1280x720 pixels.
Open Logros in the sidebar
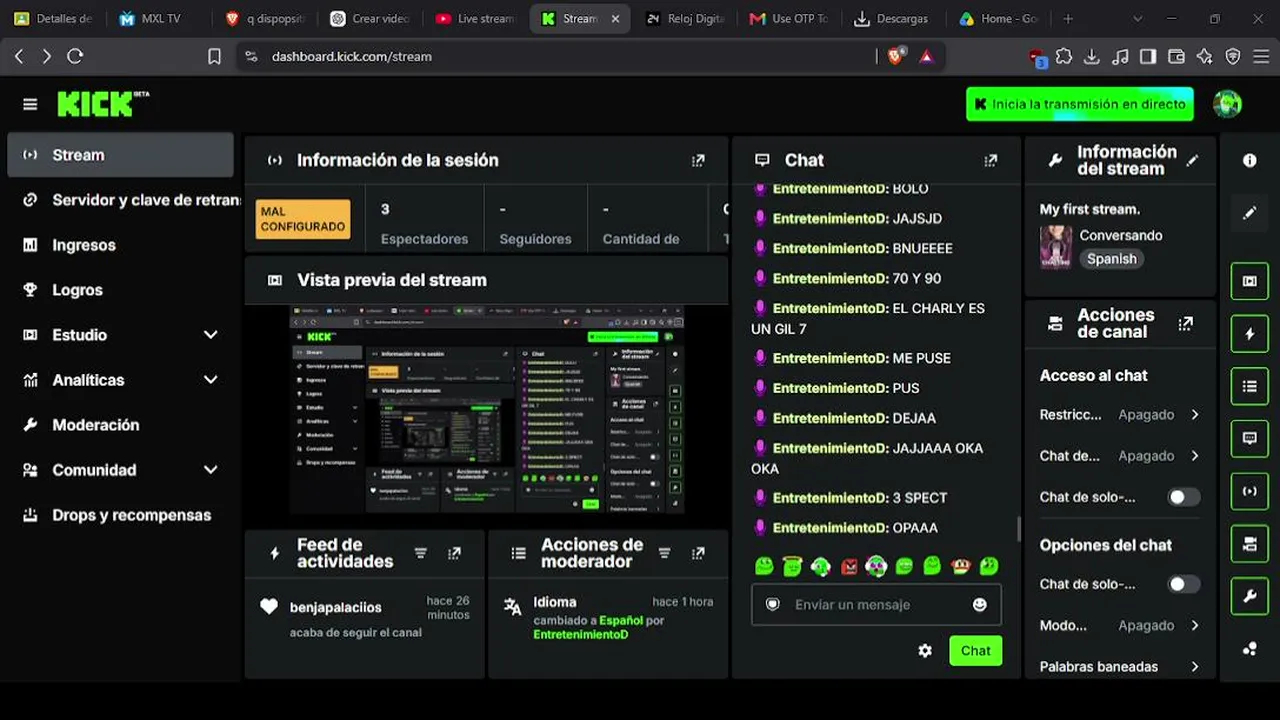point(121,290)
